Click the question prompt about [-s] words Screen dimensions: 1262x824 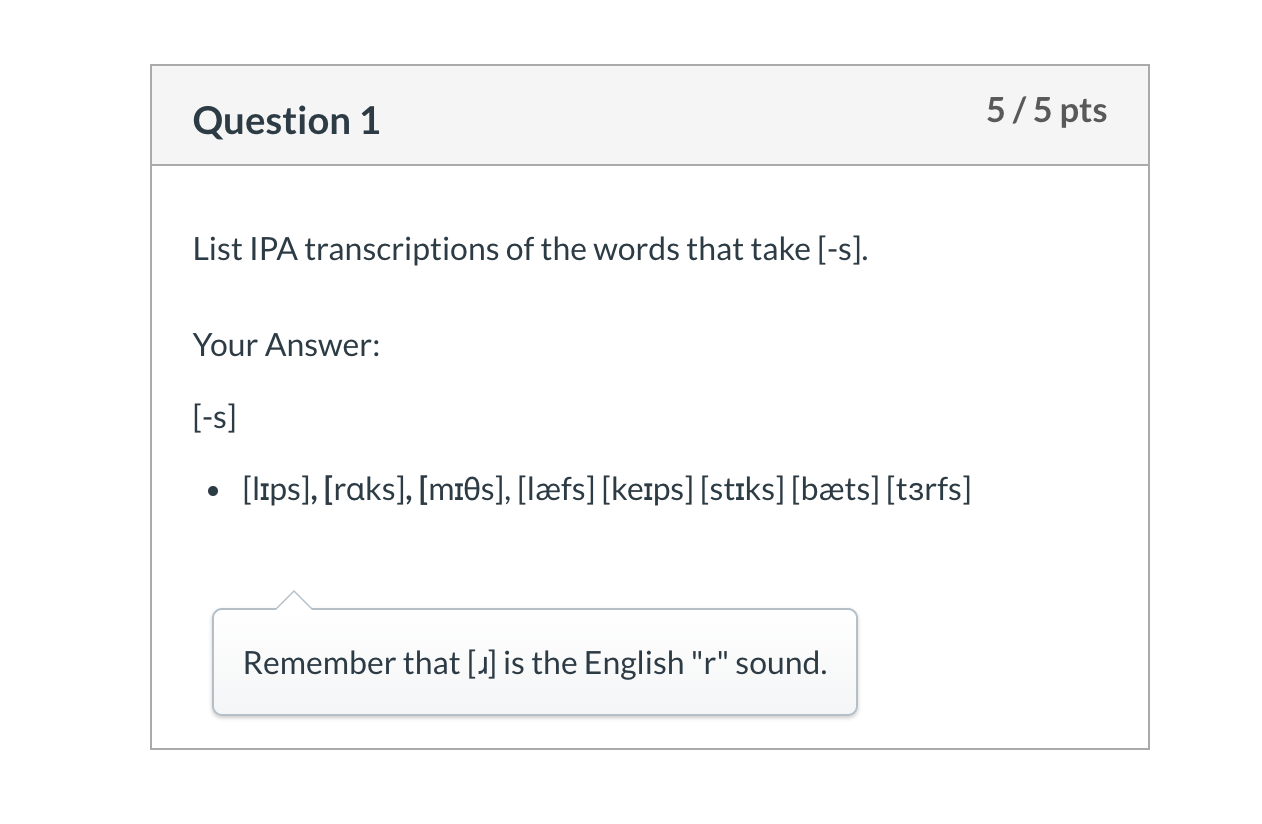(531, 249)
